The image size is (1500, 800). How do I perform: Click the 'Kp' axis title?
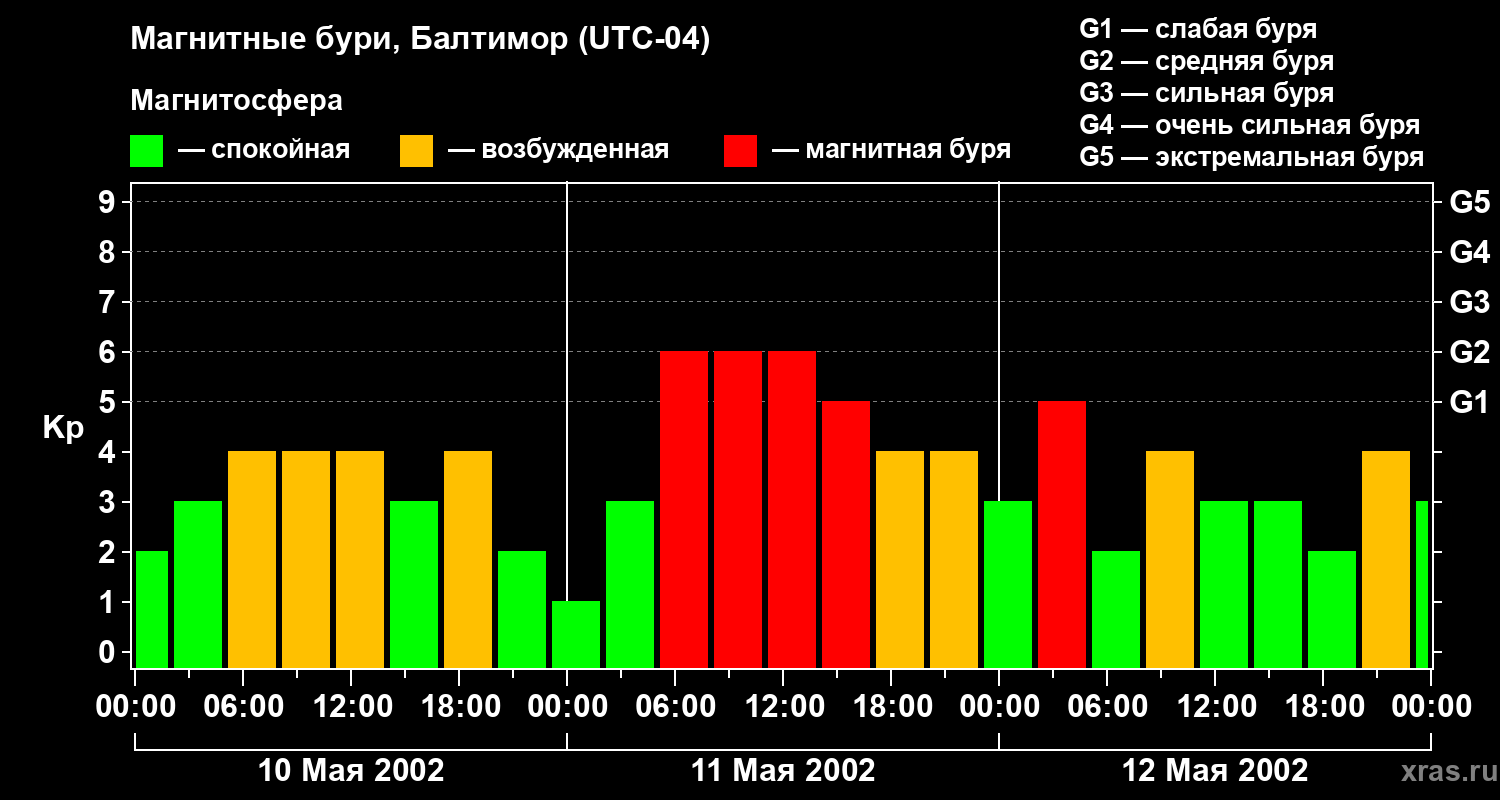(x=63, y=428)
